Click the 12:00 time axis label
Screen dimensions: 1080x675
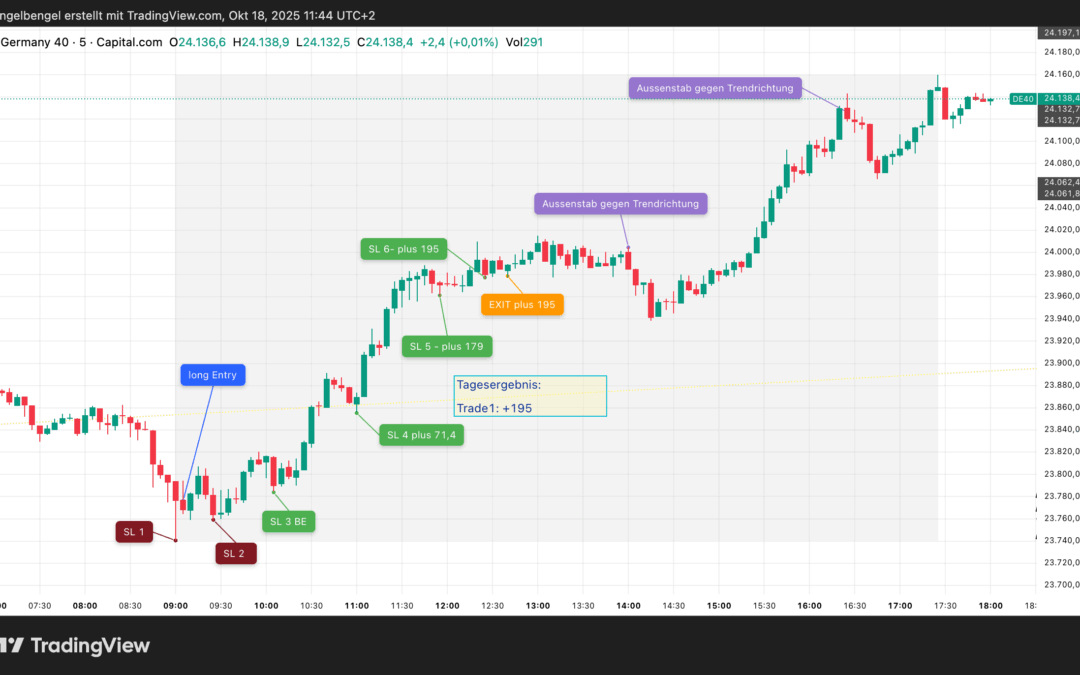click(447, 606)
